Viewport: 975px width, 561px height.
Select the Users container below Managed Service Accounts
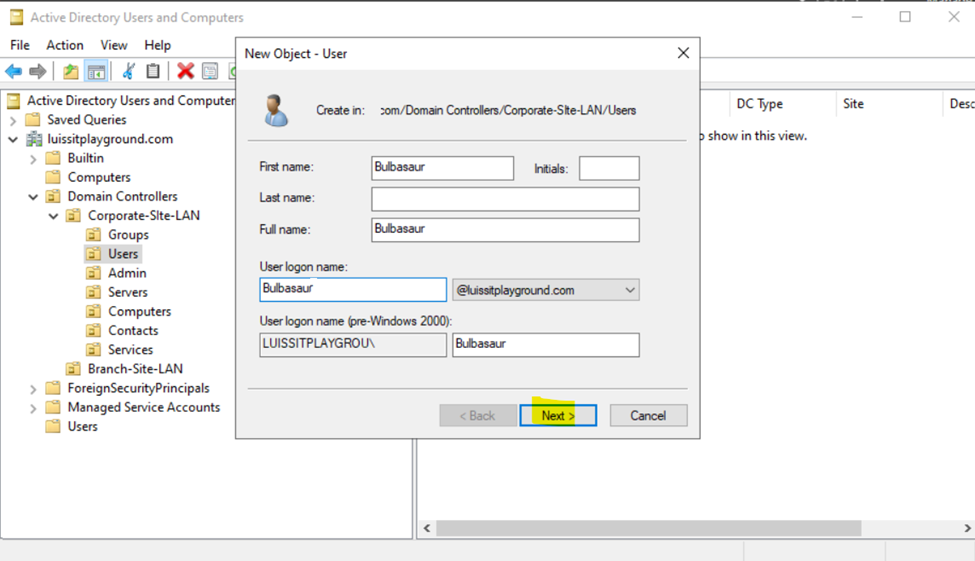[82, 427]
